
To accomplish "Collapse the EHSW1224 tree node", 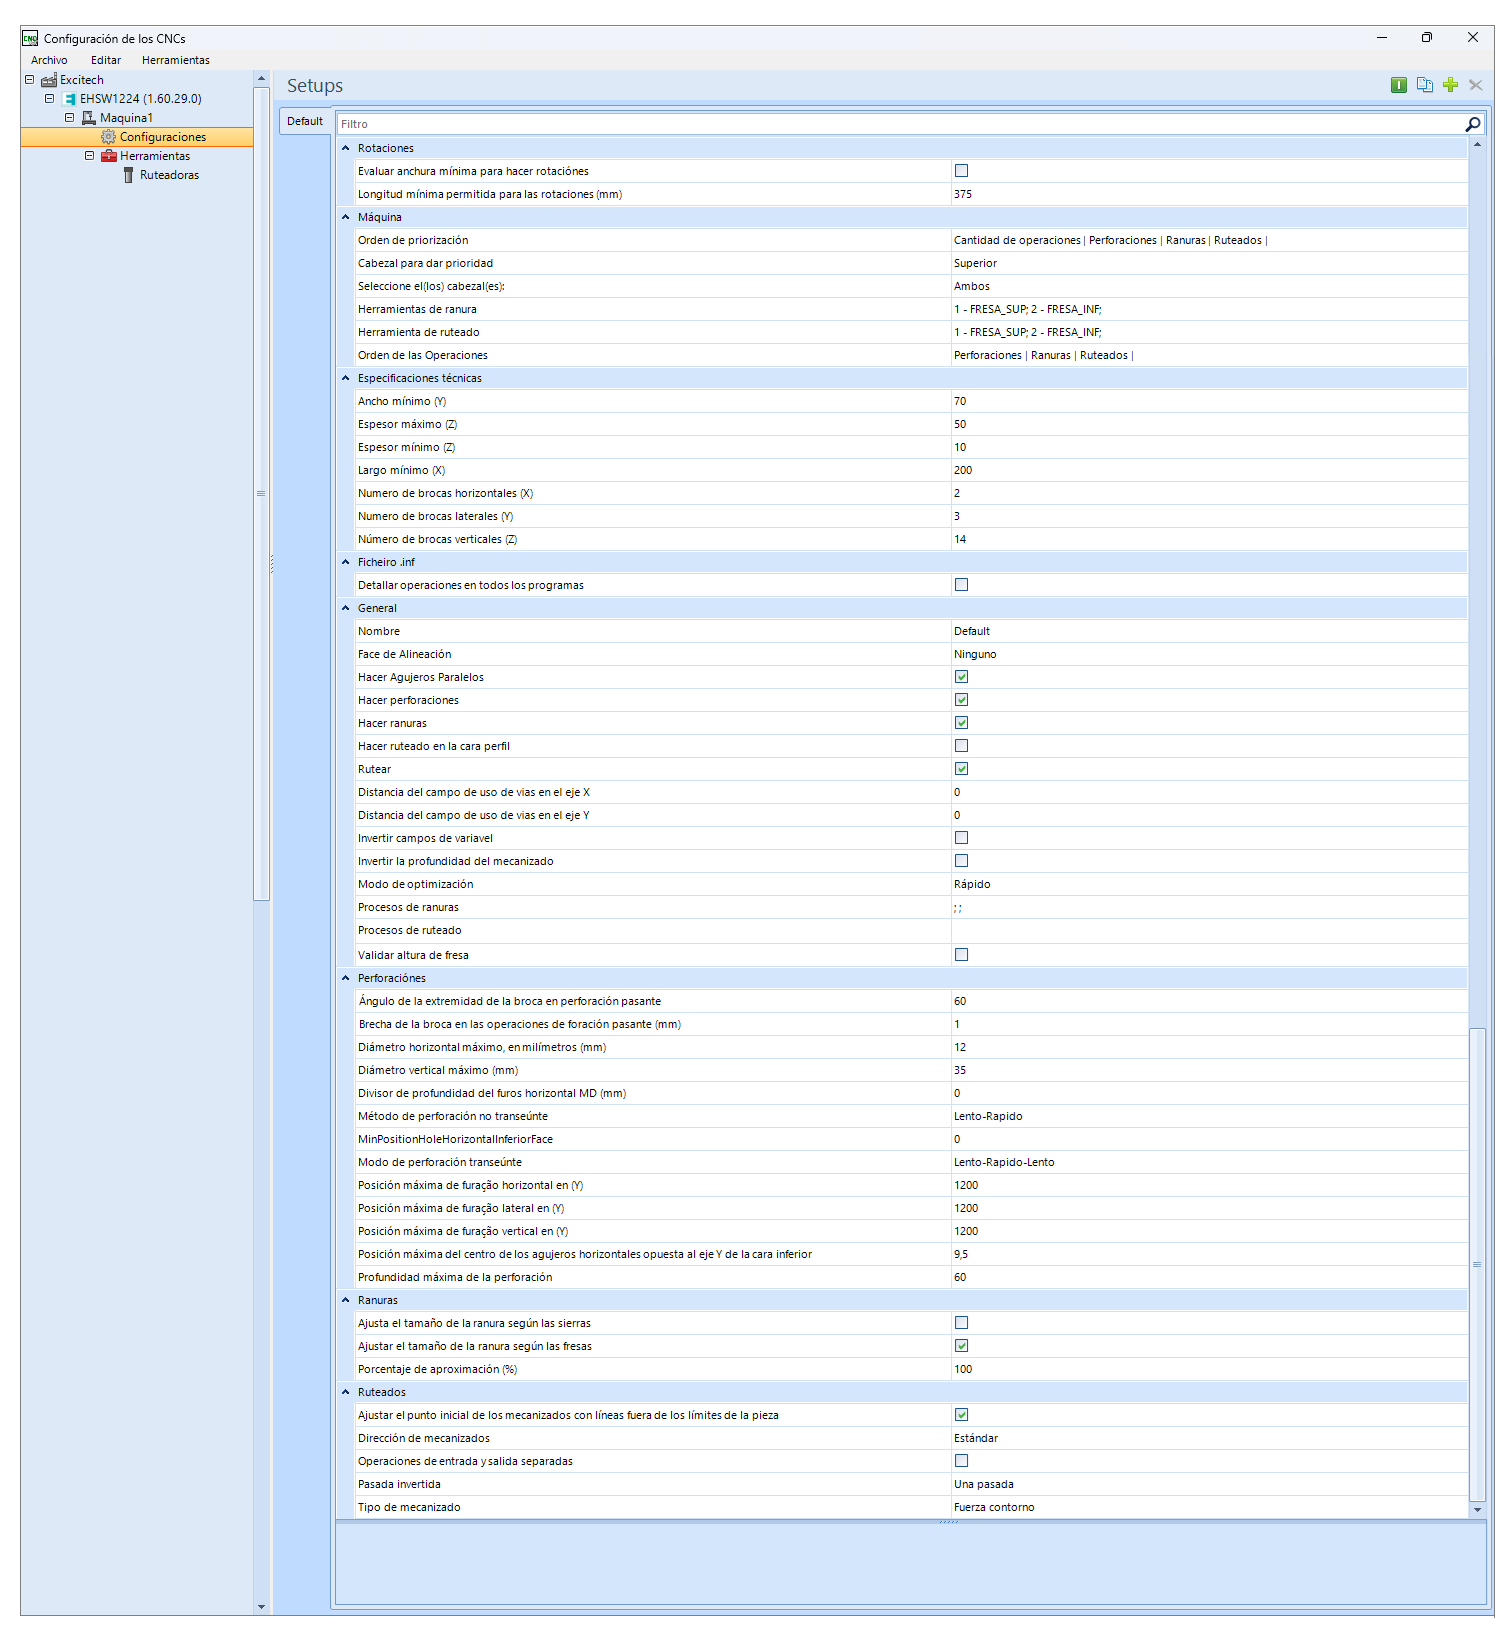I will click(49, 99).
